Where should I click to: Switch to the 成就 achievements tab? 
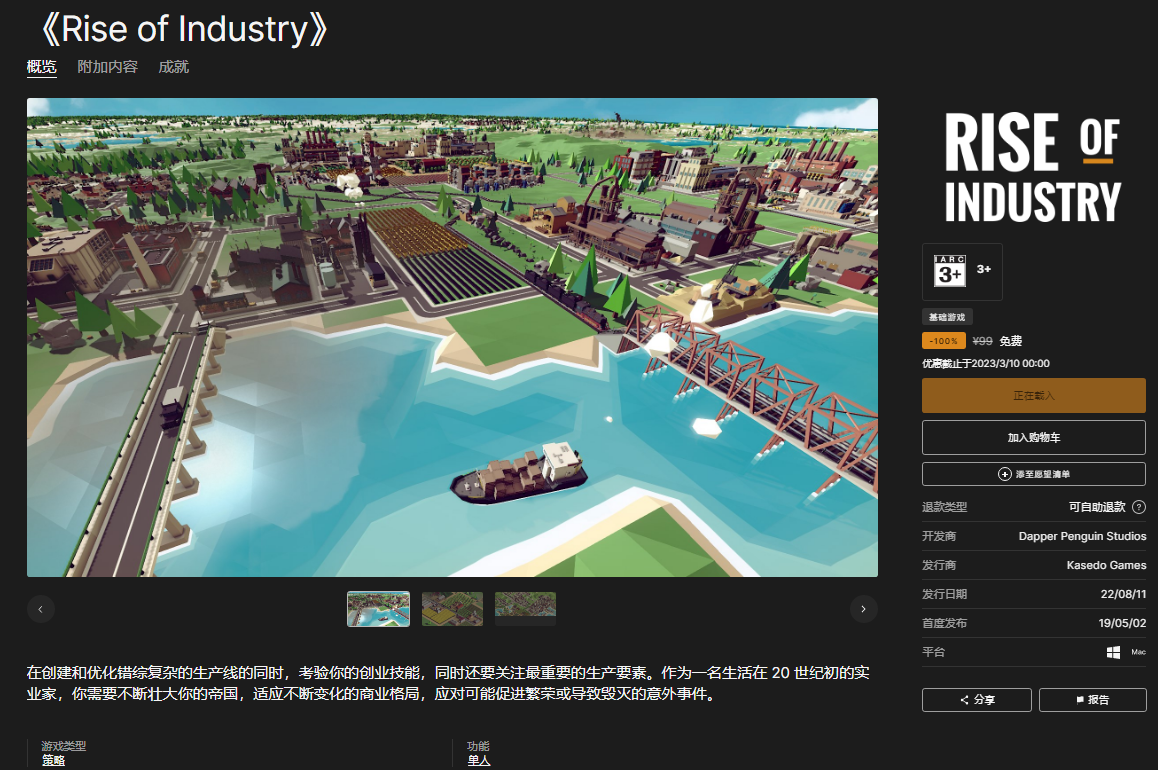point(173,67)
